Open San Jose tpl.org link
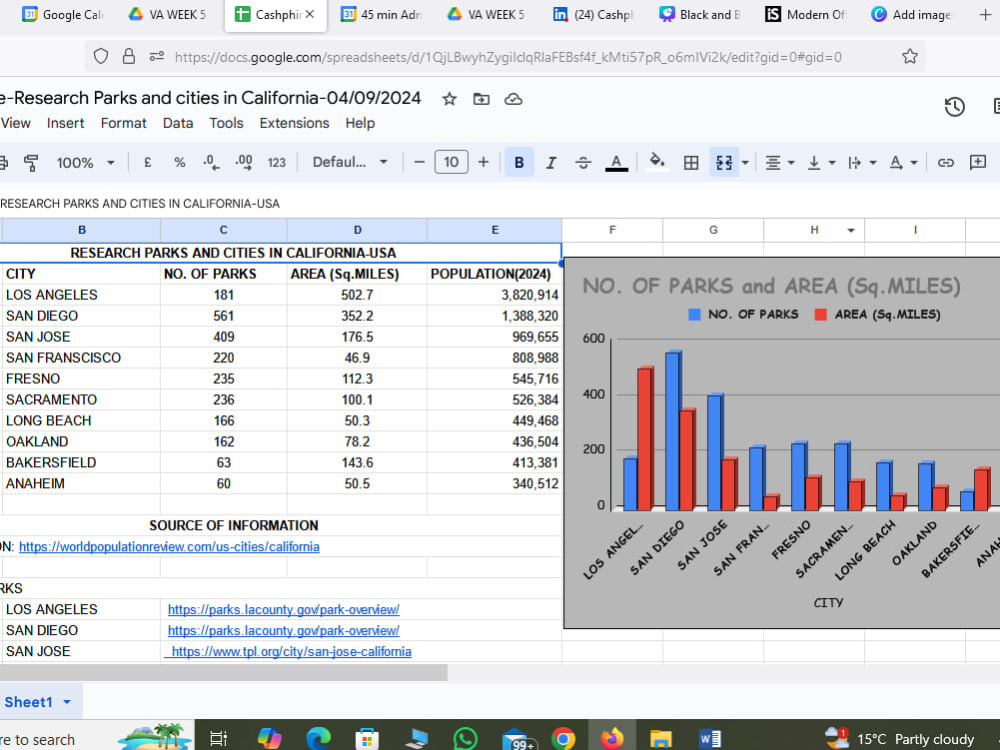1000x750 pixels. 289,652
